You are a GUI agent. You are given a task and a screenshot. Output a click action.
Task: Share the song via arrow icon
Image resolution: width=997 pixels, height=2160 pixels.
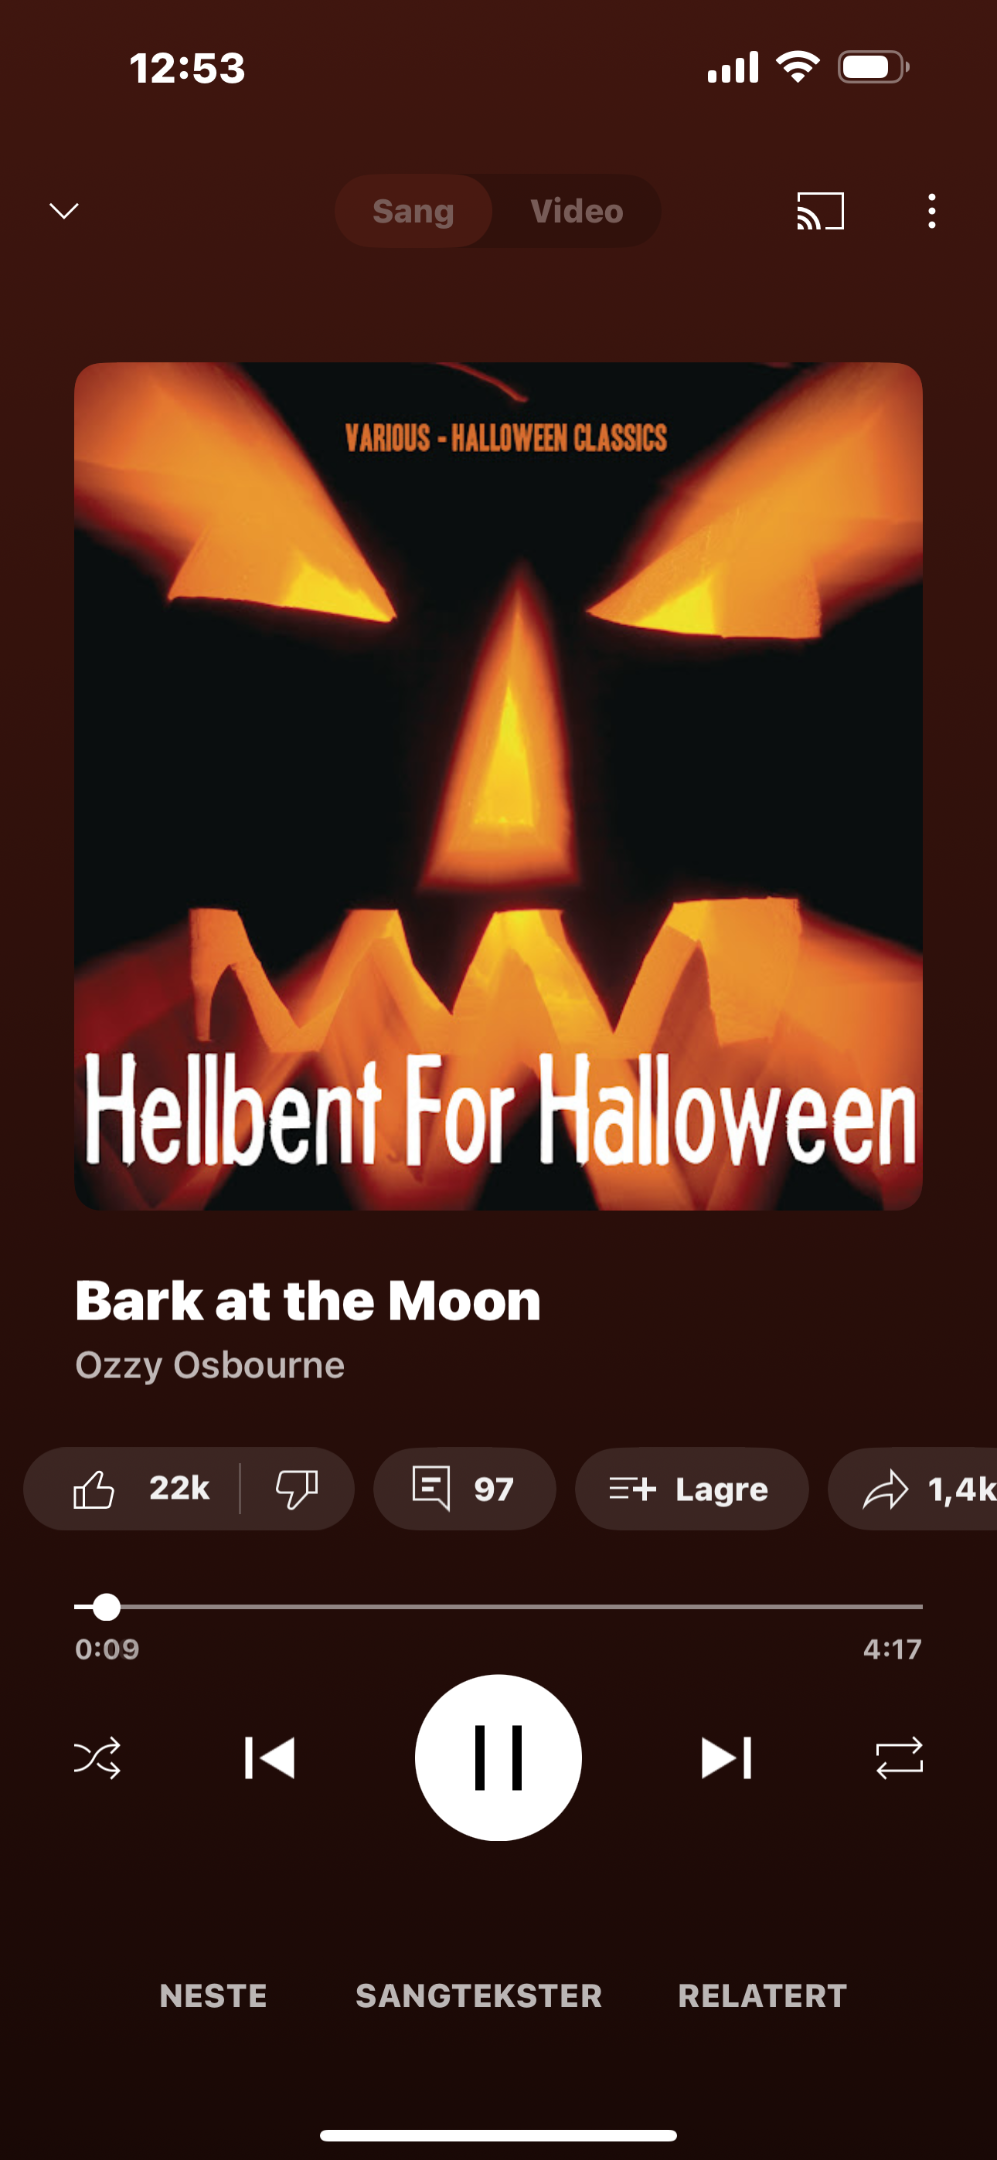coord(913,1489)
